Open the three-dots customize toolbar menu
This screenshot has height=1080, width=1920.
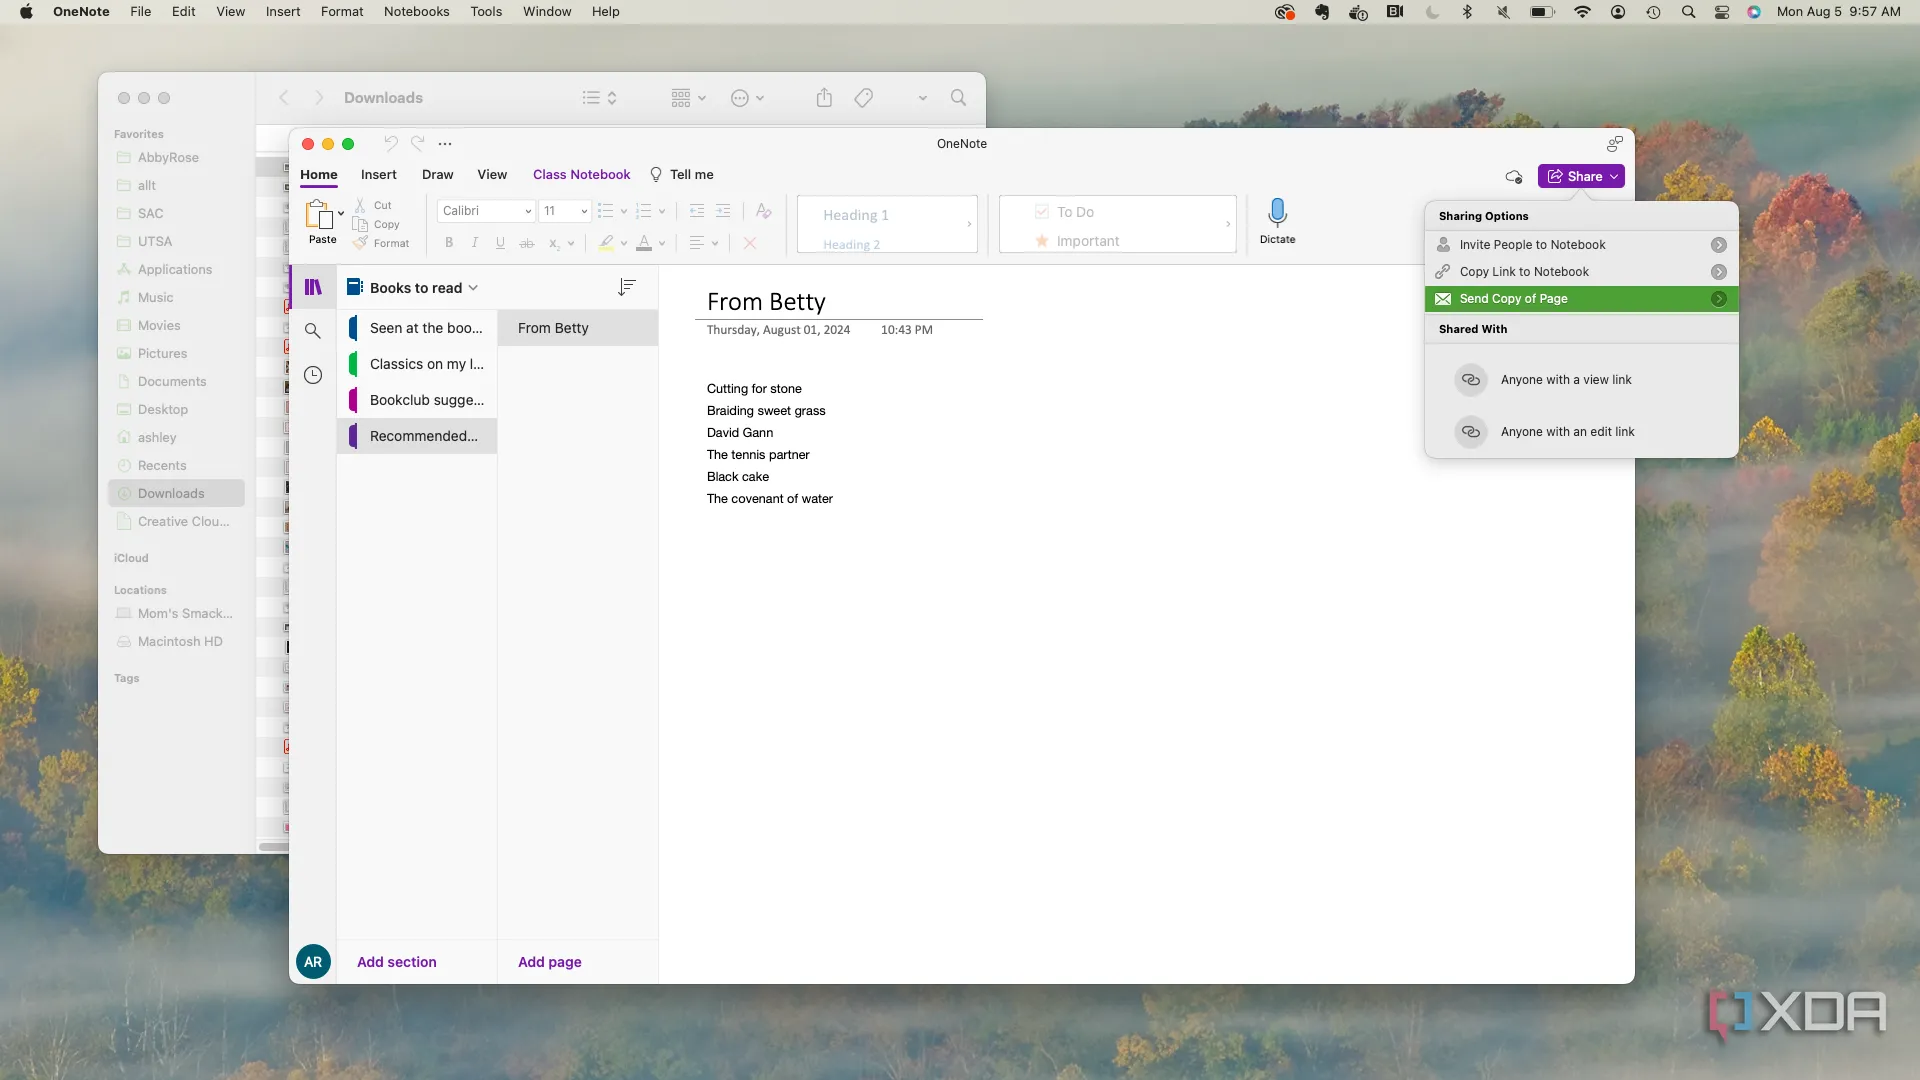445,144
